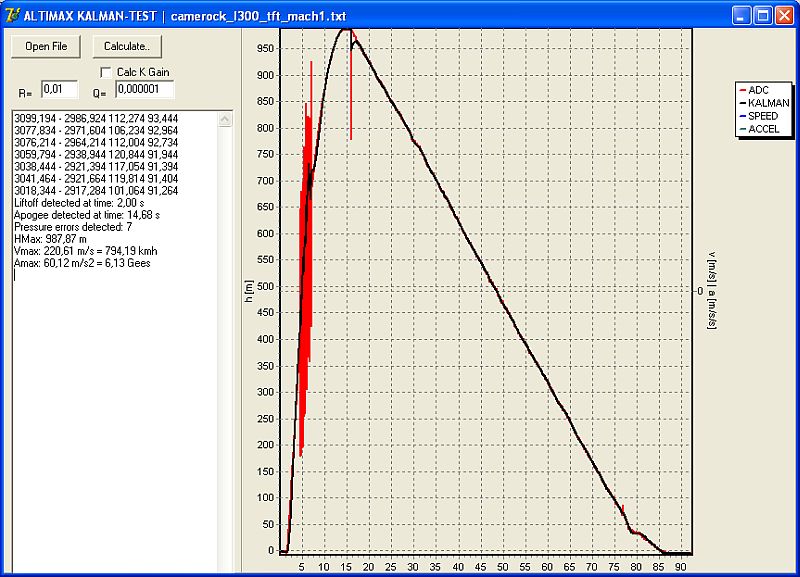Click the R= value input field
This screenshot has height=577, width=800.
59,91
